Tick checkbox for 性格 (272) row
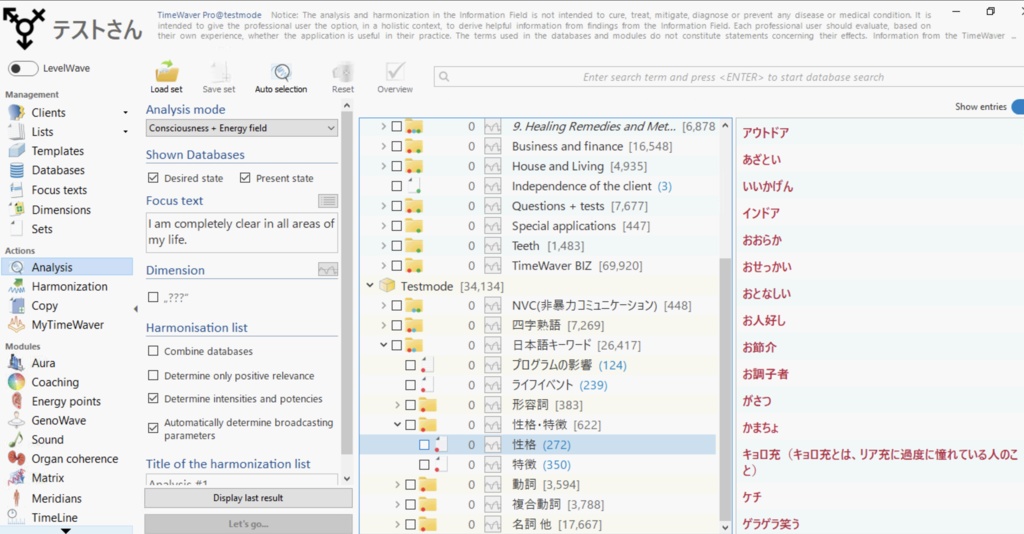The image size is (1024, 534). coord(424,445)
